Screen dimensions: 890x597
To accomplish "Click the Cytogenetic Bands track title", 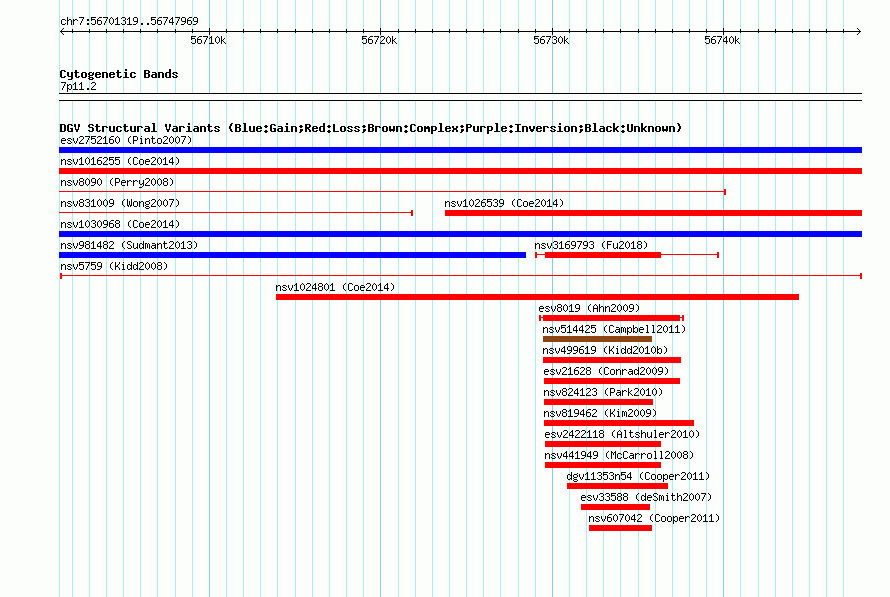I will [119, 74].
